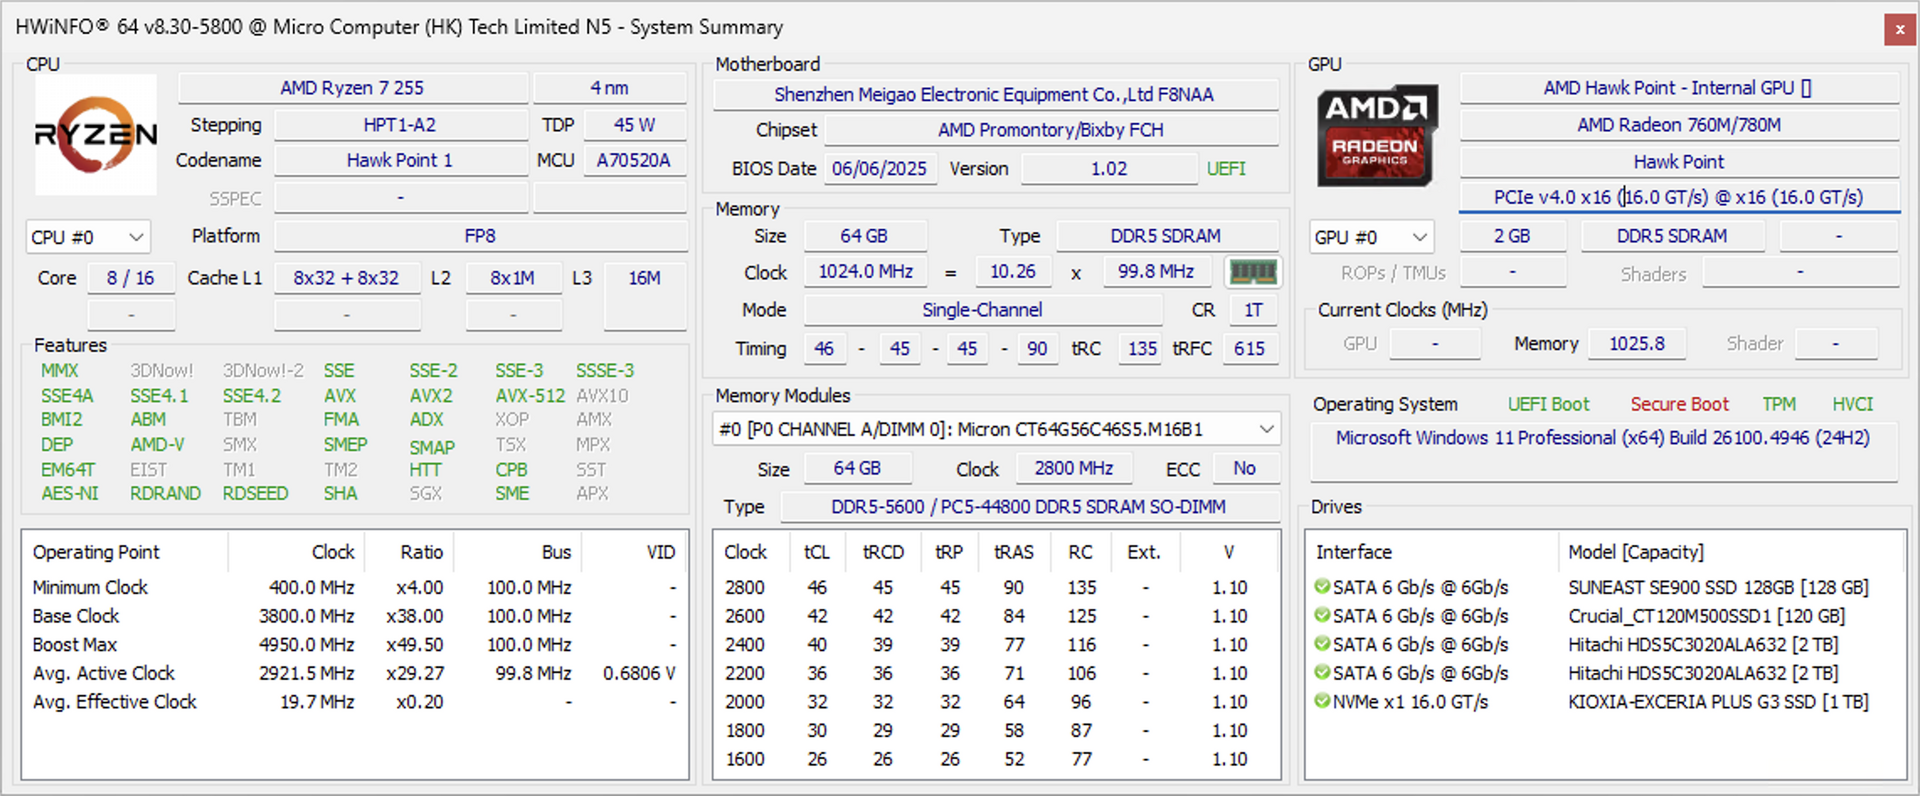Click the Ryzen CPU logo

(x=96, y=135)
